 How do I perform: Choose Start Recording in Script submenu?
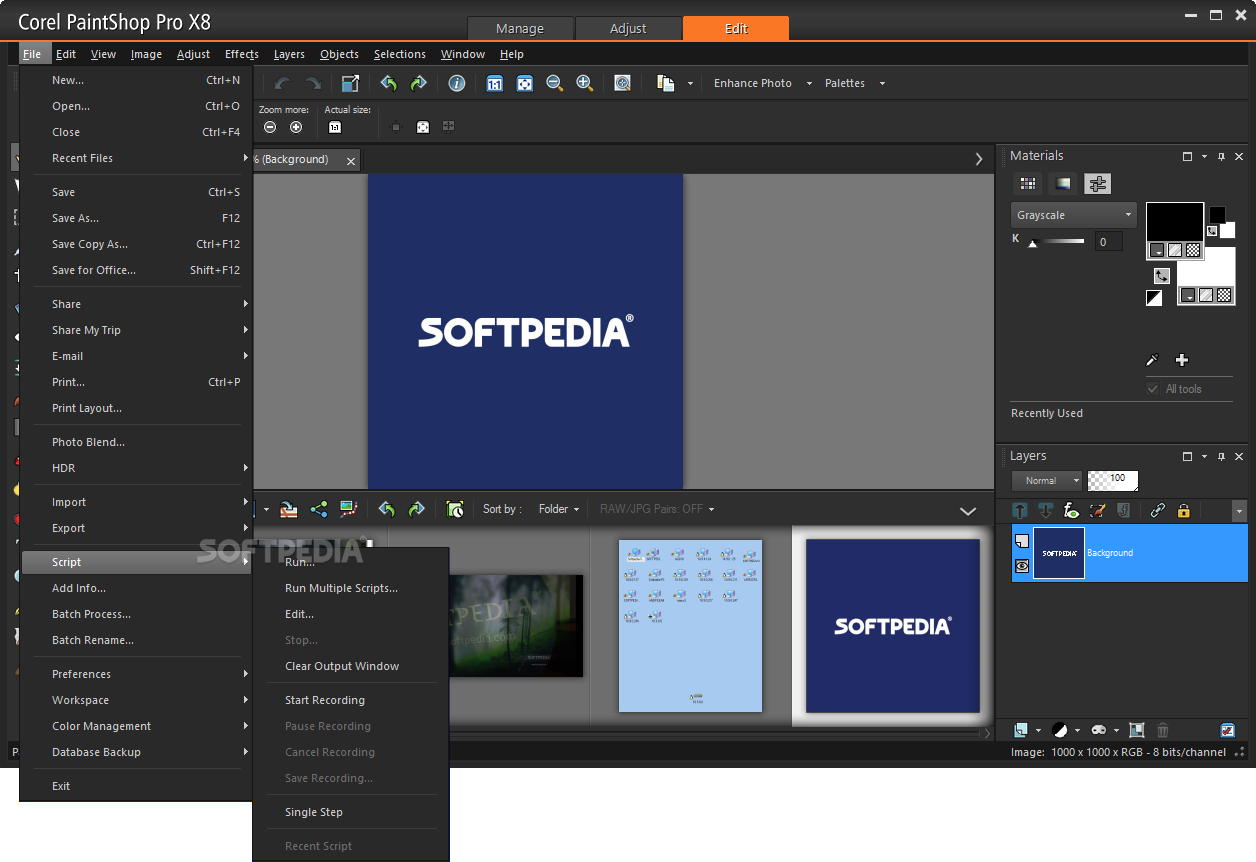[350, 700]
